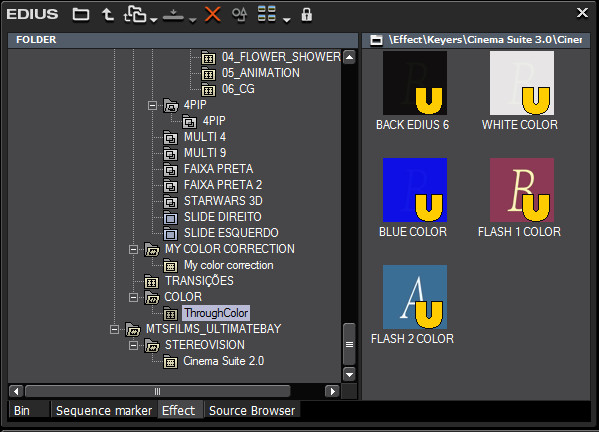The width and height of the screenshot is (599, 432).
Task: Select ThroughColor tree item
Action: tap(216, 313)
